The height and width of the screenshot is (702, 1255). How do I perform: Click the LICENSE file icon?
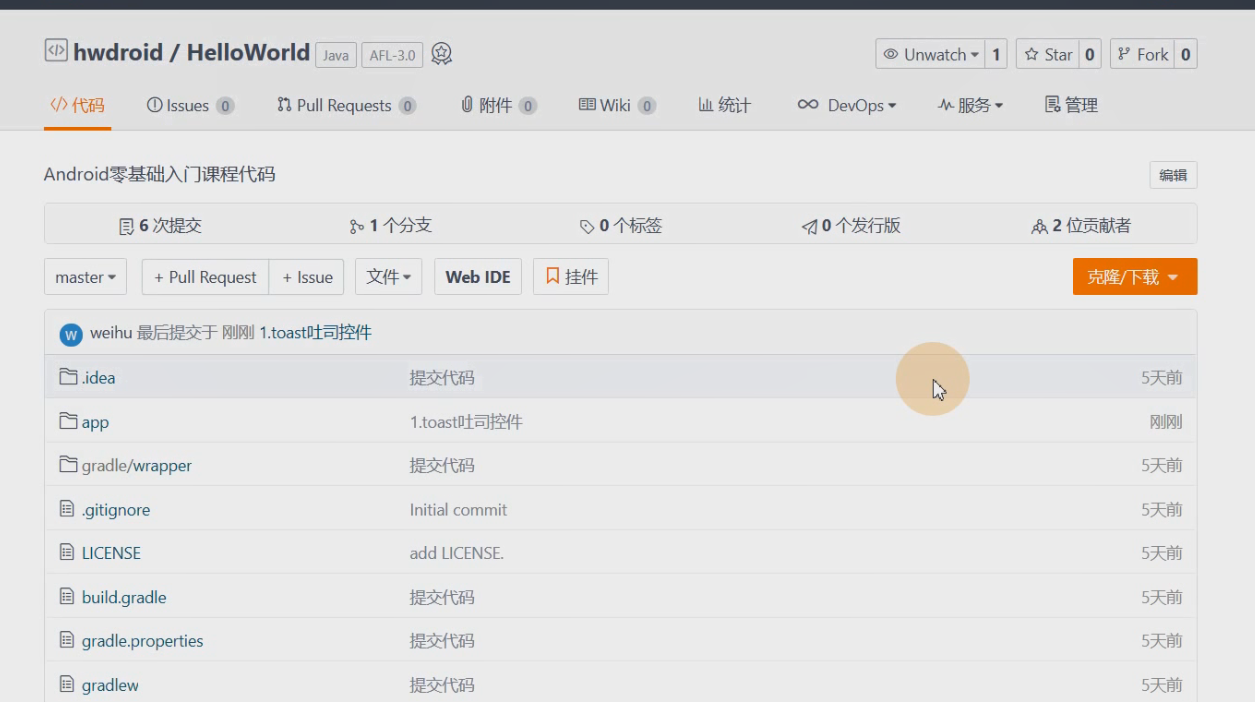tap(67, 552)
